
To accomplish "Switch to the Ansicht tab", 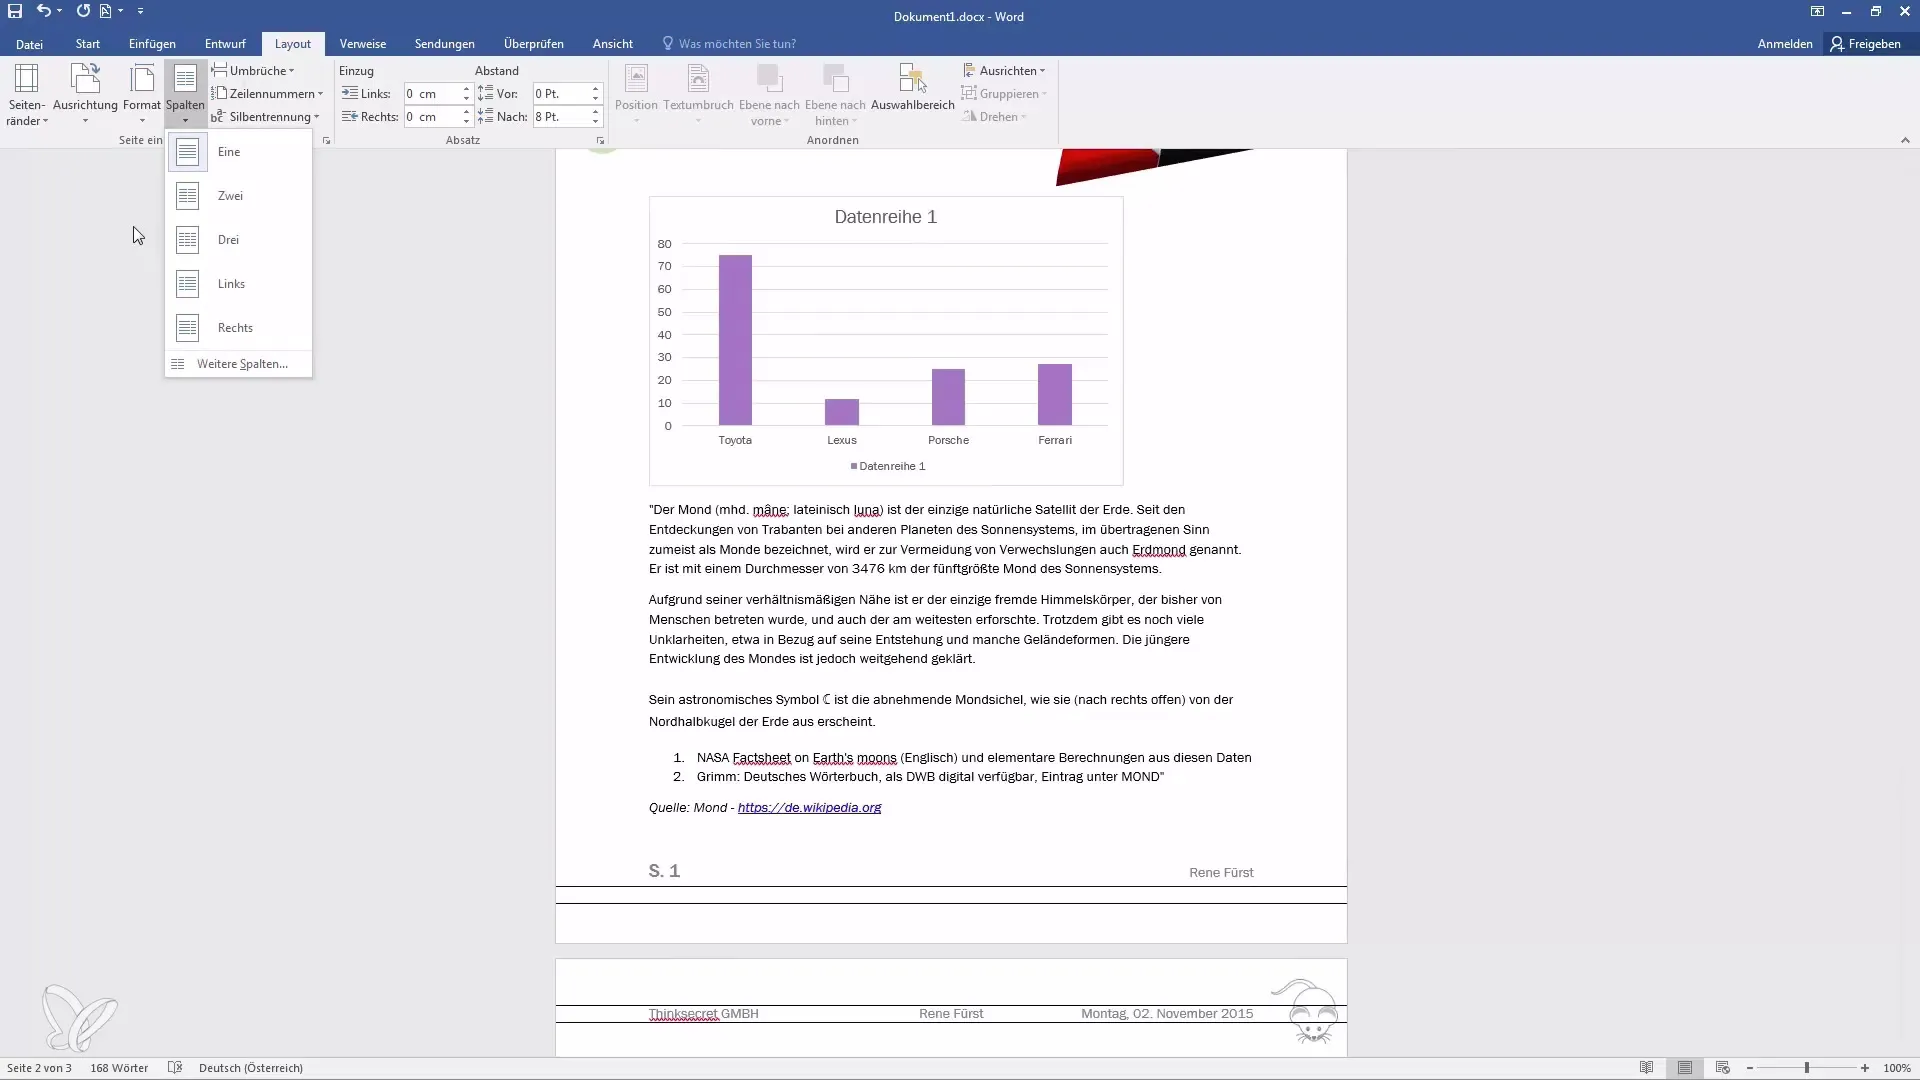I will coord(613,44).
